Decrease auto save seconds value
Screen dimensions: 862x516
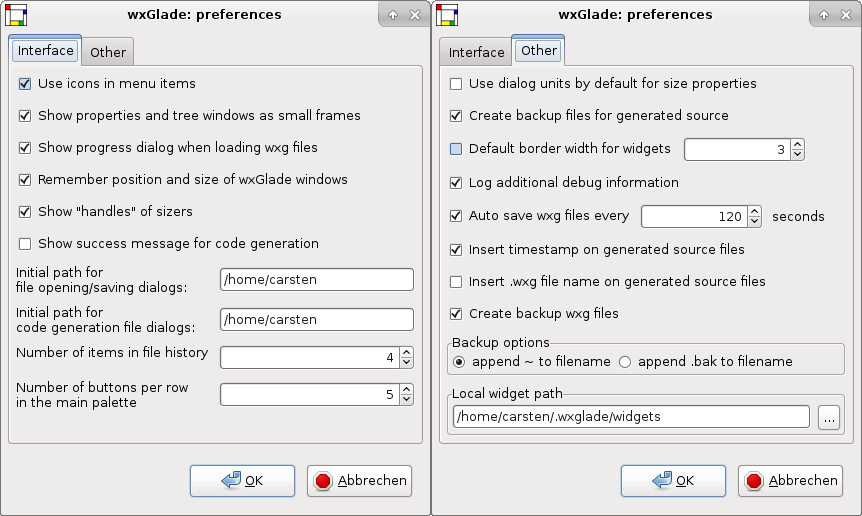[x=755, y=221]
